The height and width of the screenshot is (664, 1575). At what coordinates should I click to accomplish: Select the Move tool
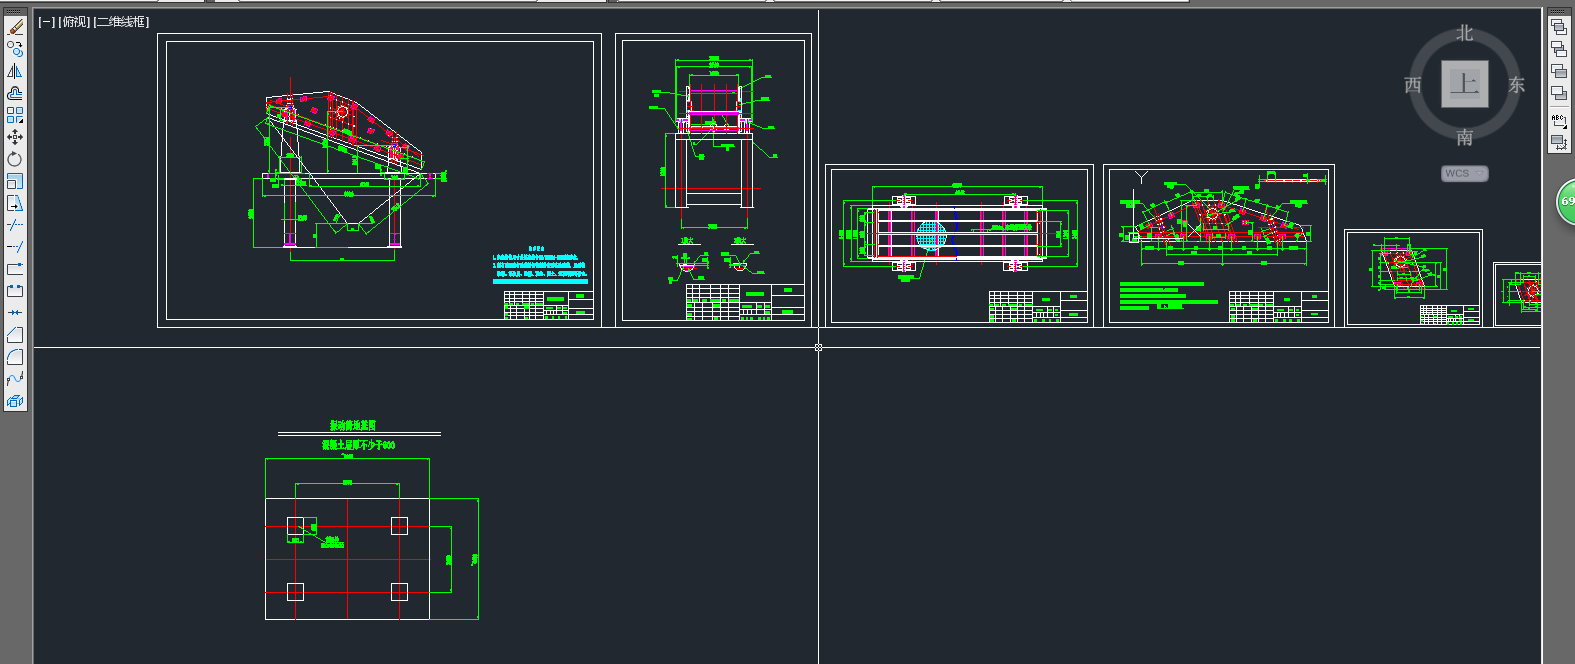(x=15, y=137)
